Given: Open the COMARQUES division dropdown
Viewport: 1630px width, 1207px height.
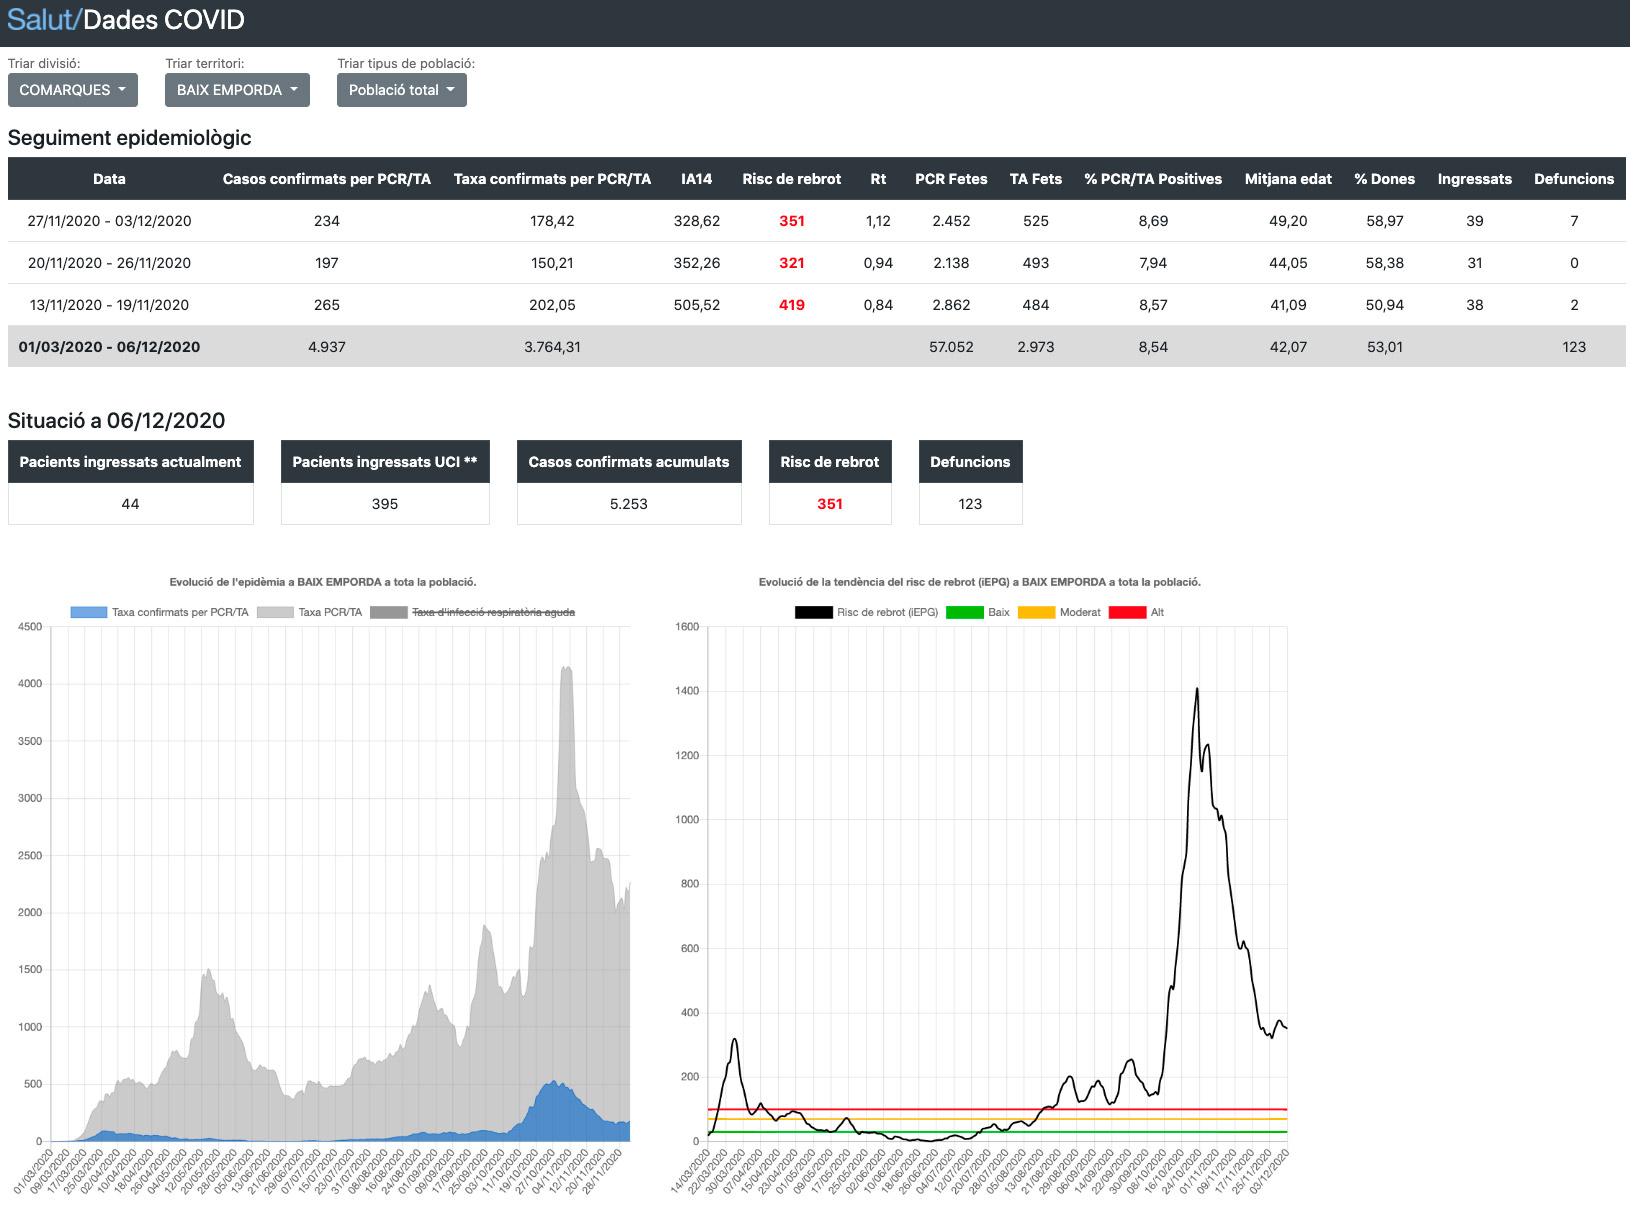Looking at the screenshot, I should 72,90.
